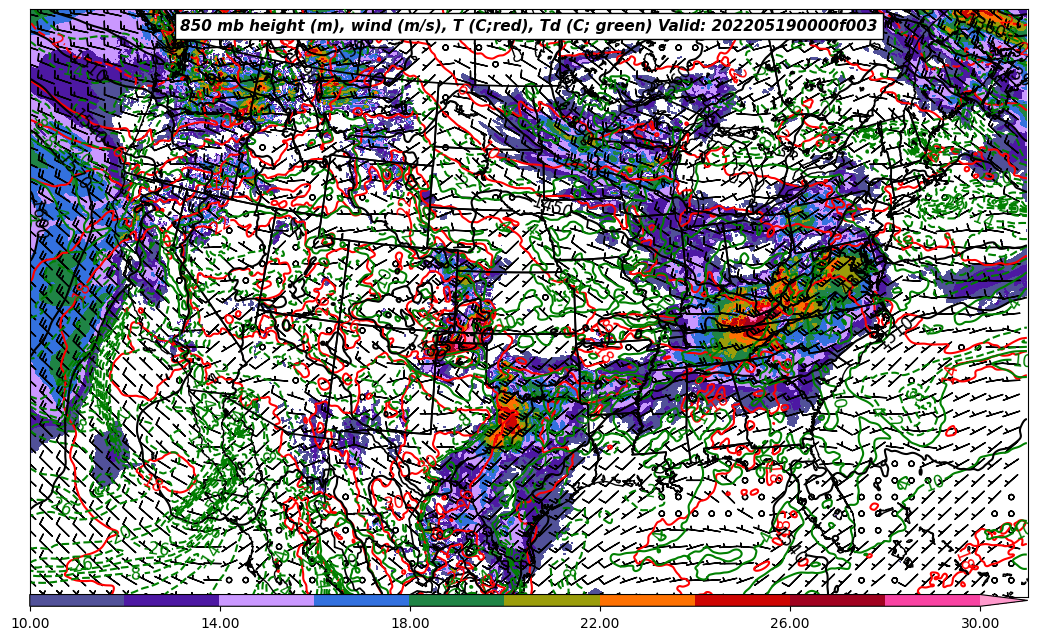The image size is (1037, 640).
Task: Click the map title text box
Action: 529,26
